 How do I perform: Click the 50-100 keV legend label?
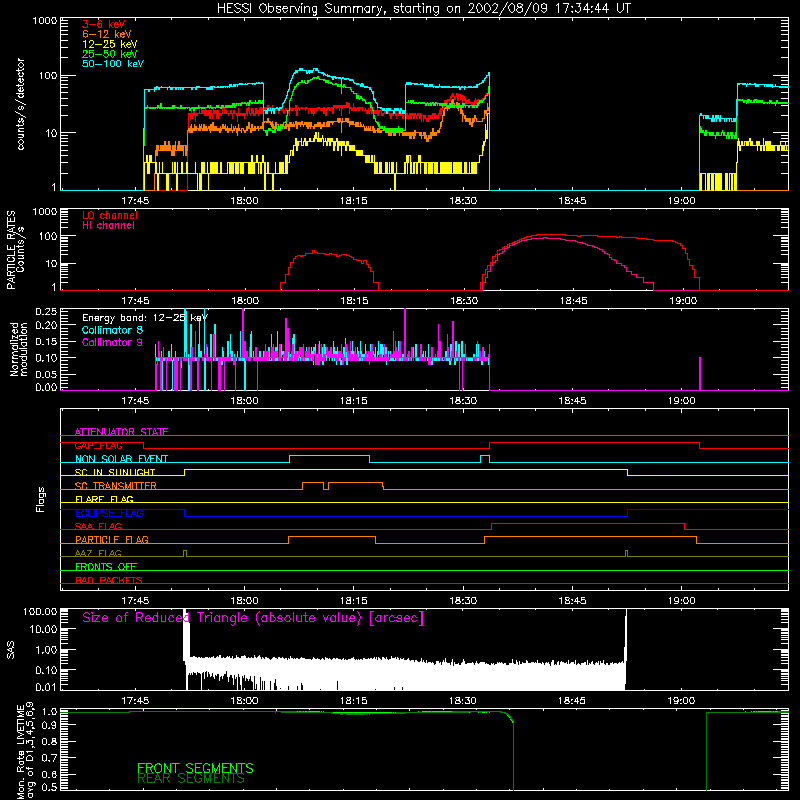click(113, 64)
